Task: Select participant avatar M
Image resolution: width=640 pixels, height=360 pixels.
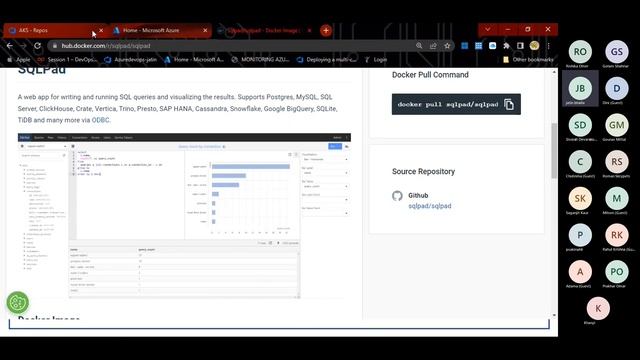Action: click(617, 199)
